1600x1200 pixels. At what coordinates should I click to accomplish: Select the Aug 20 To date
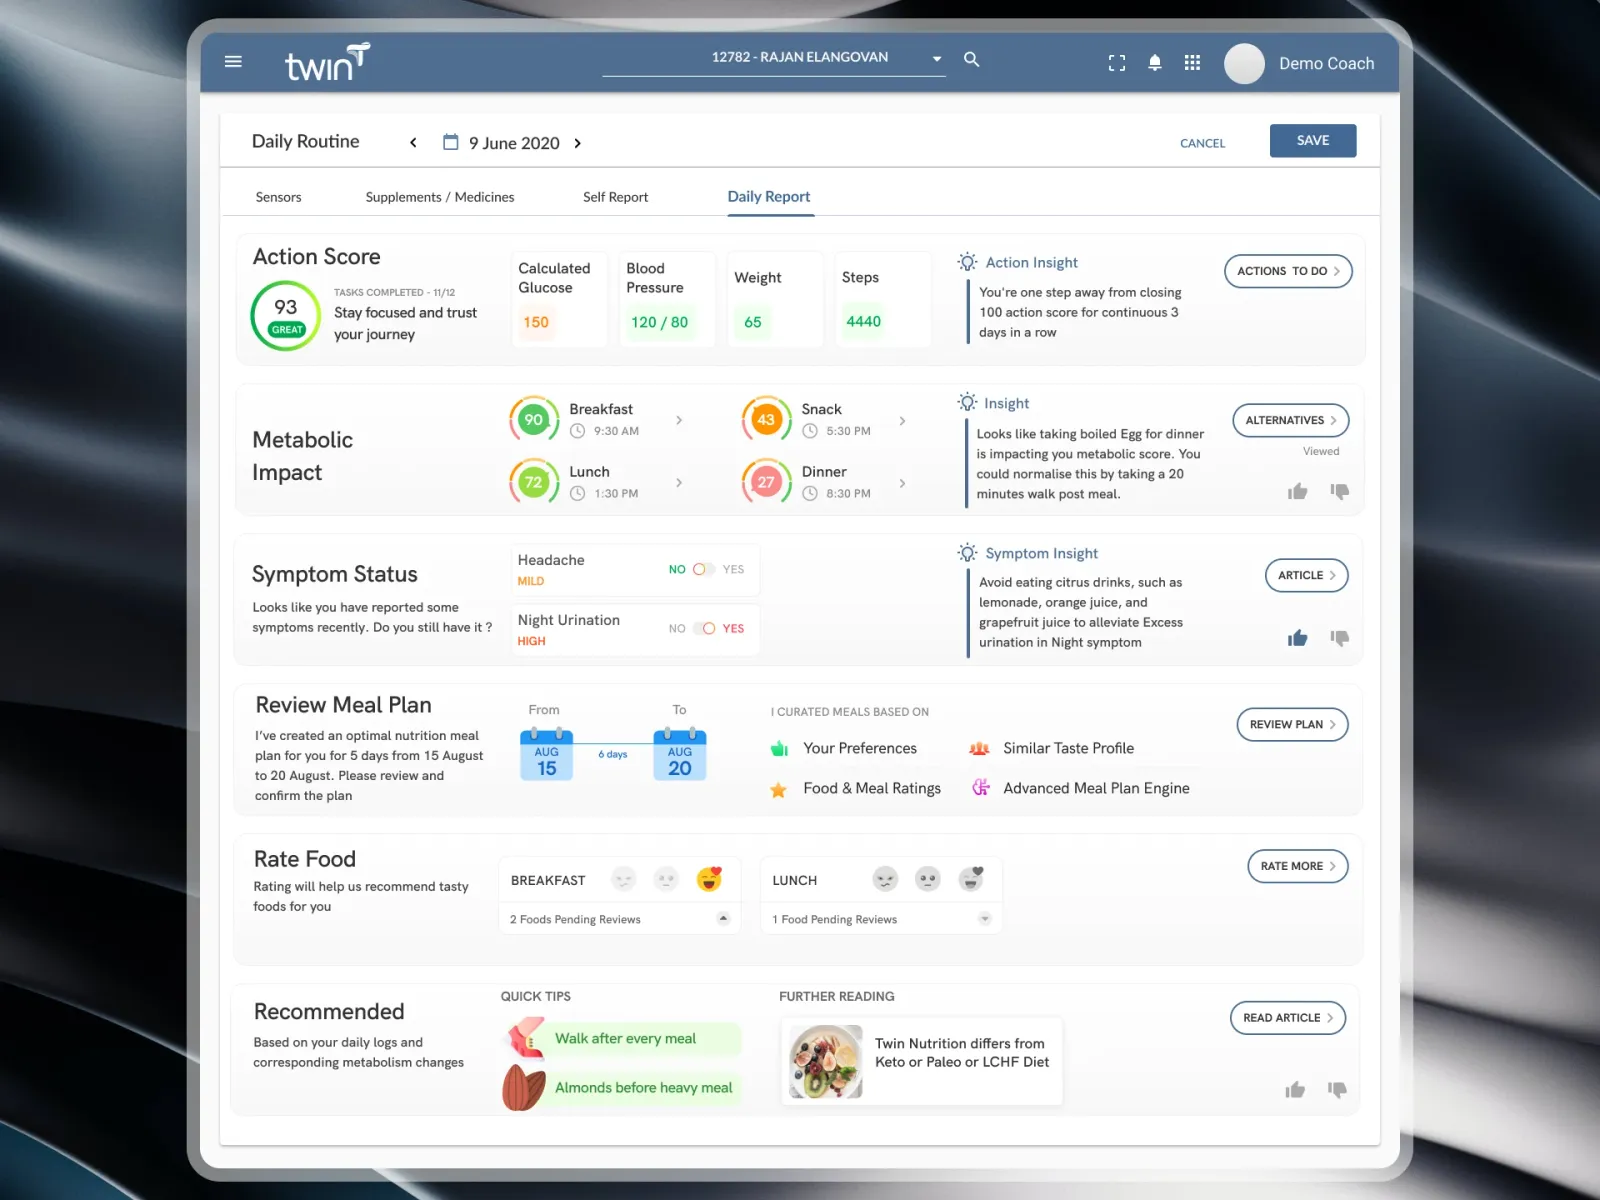[680, 755]
